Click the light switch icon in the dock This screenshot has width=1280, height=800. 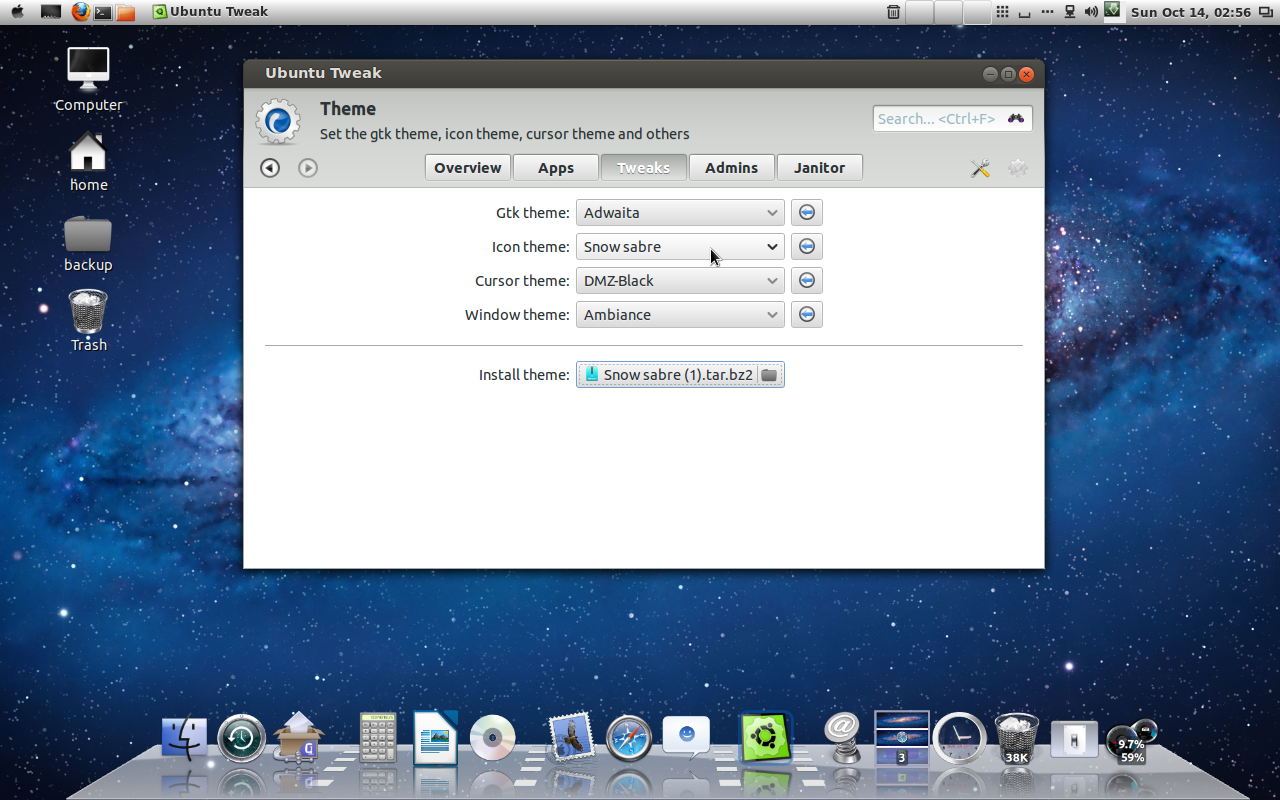1074,739
